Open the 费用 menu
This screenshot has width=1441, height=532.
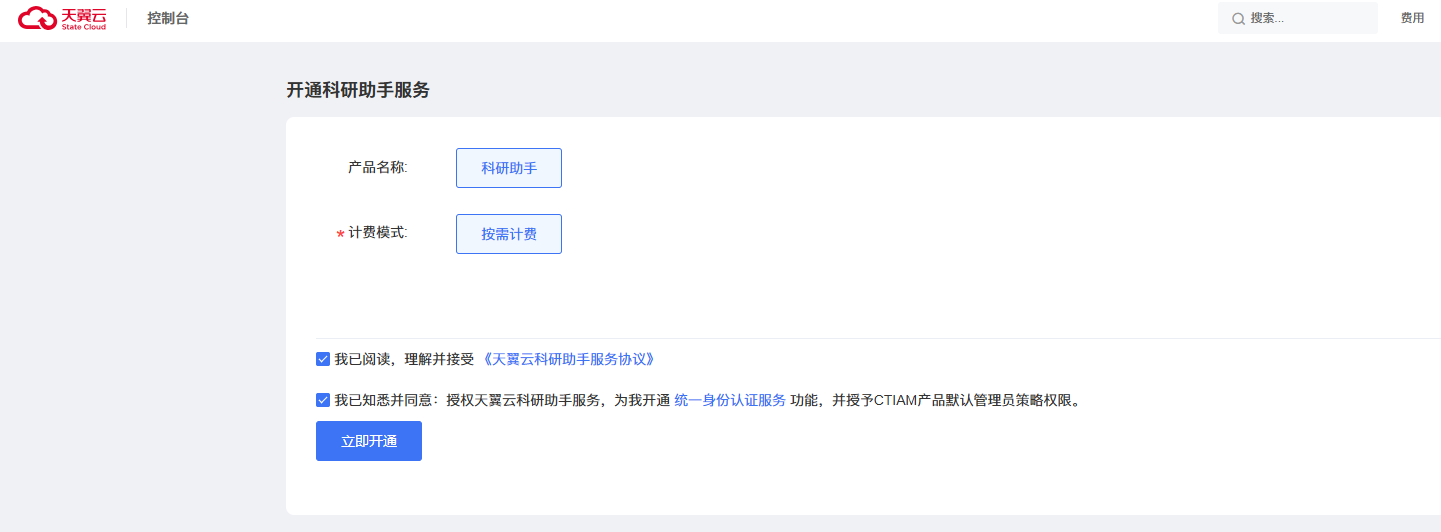click(1412, 18)
